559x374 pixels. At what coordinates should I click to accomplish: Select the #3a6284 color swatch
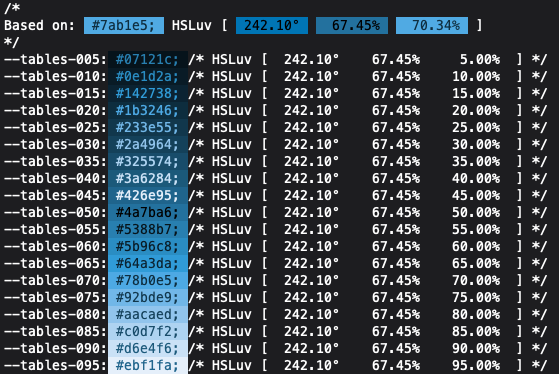pos(148,179)
